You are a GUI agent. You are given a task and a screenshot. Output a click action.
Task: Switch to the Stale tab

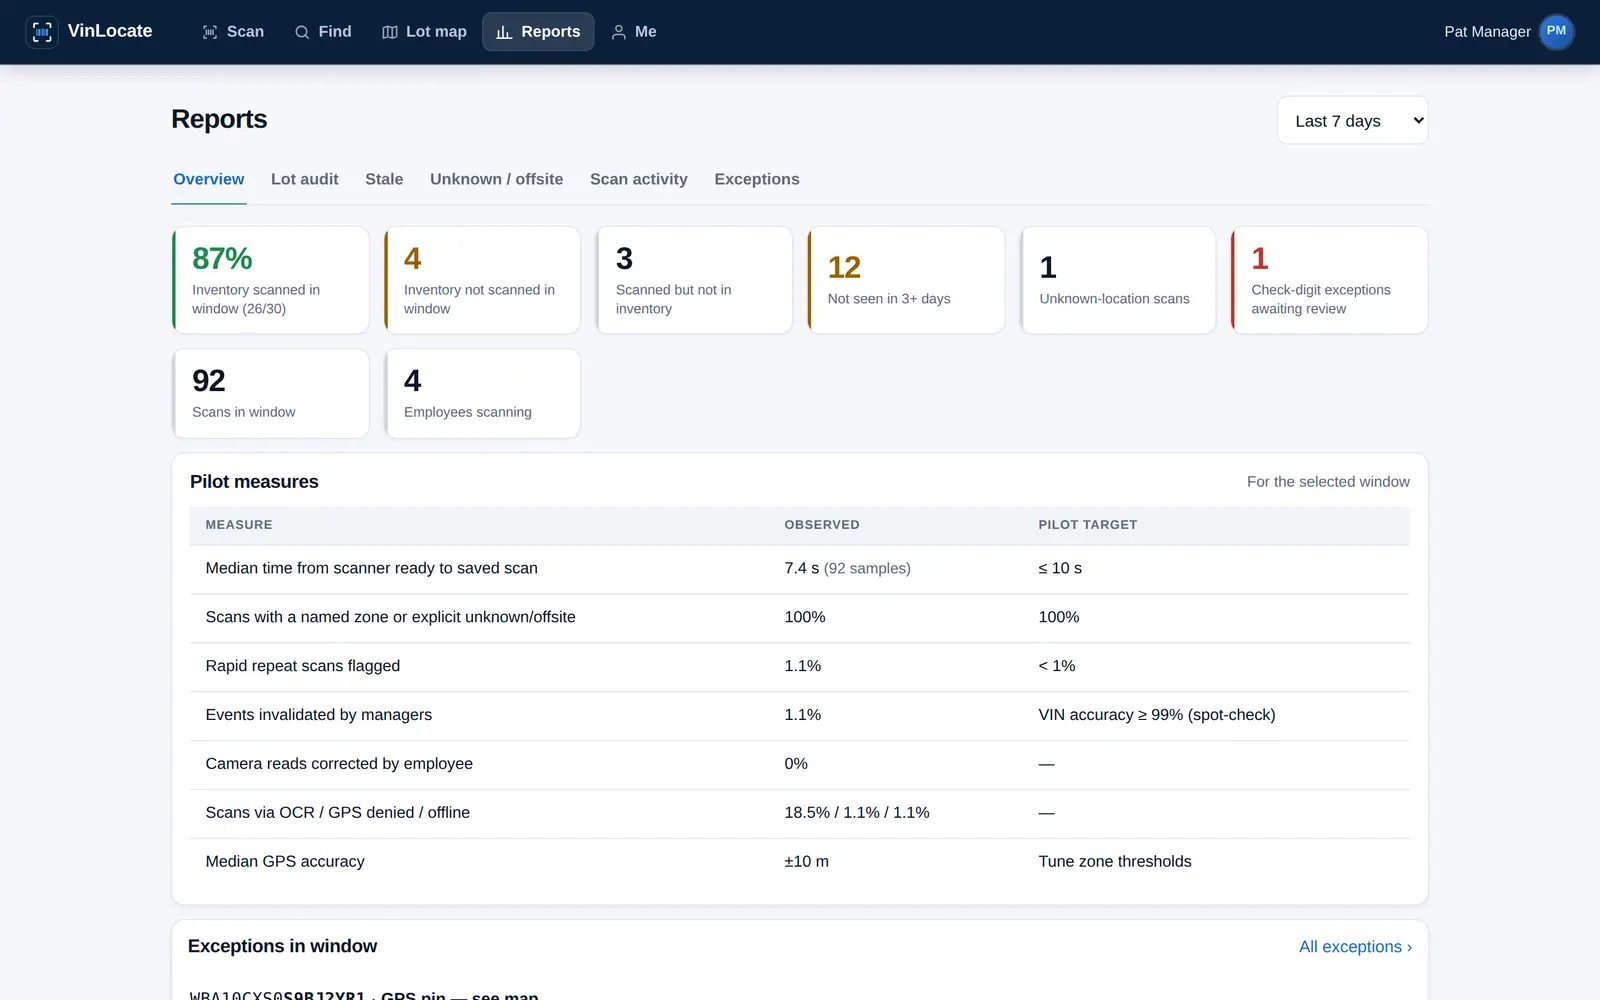(384, 179)
